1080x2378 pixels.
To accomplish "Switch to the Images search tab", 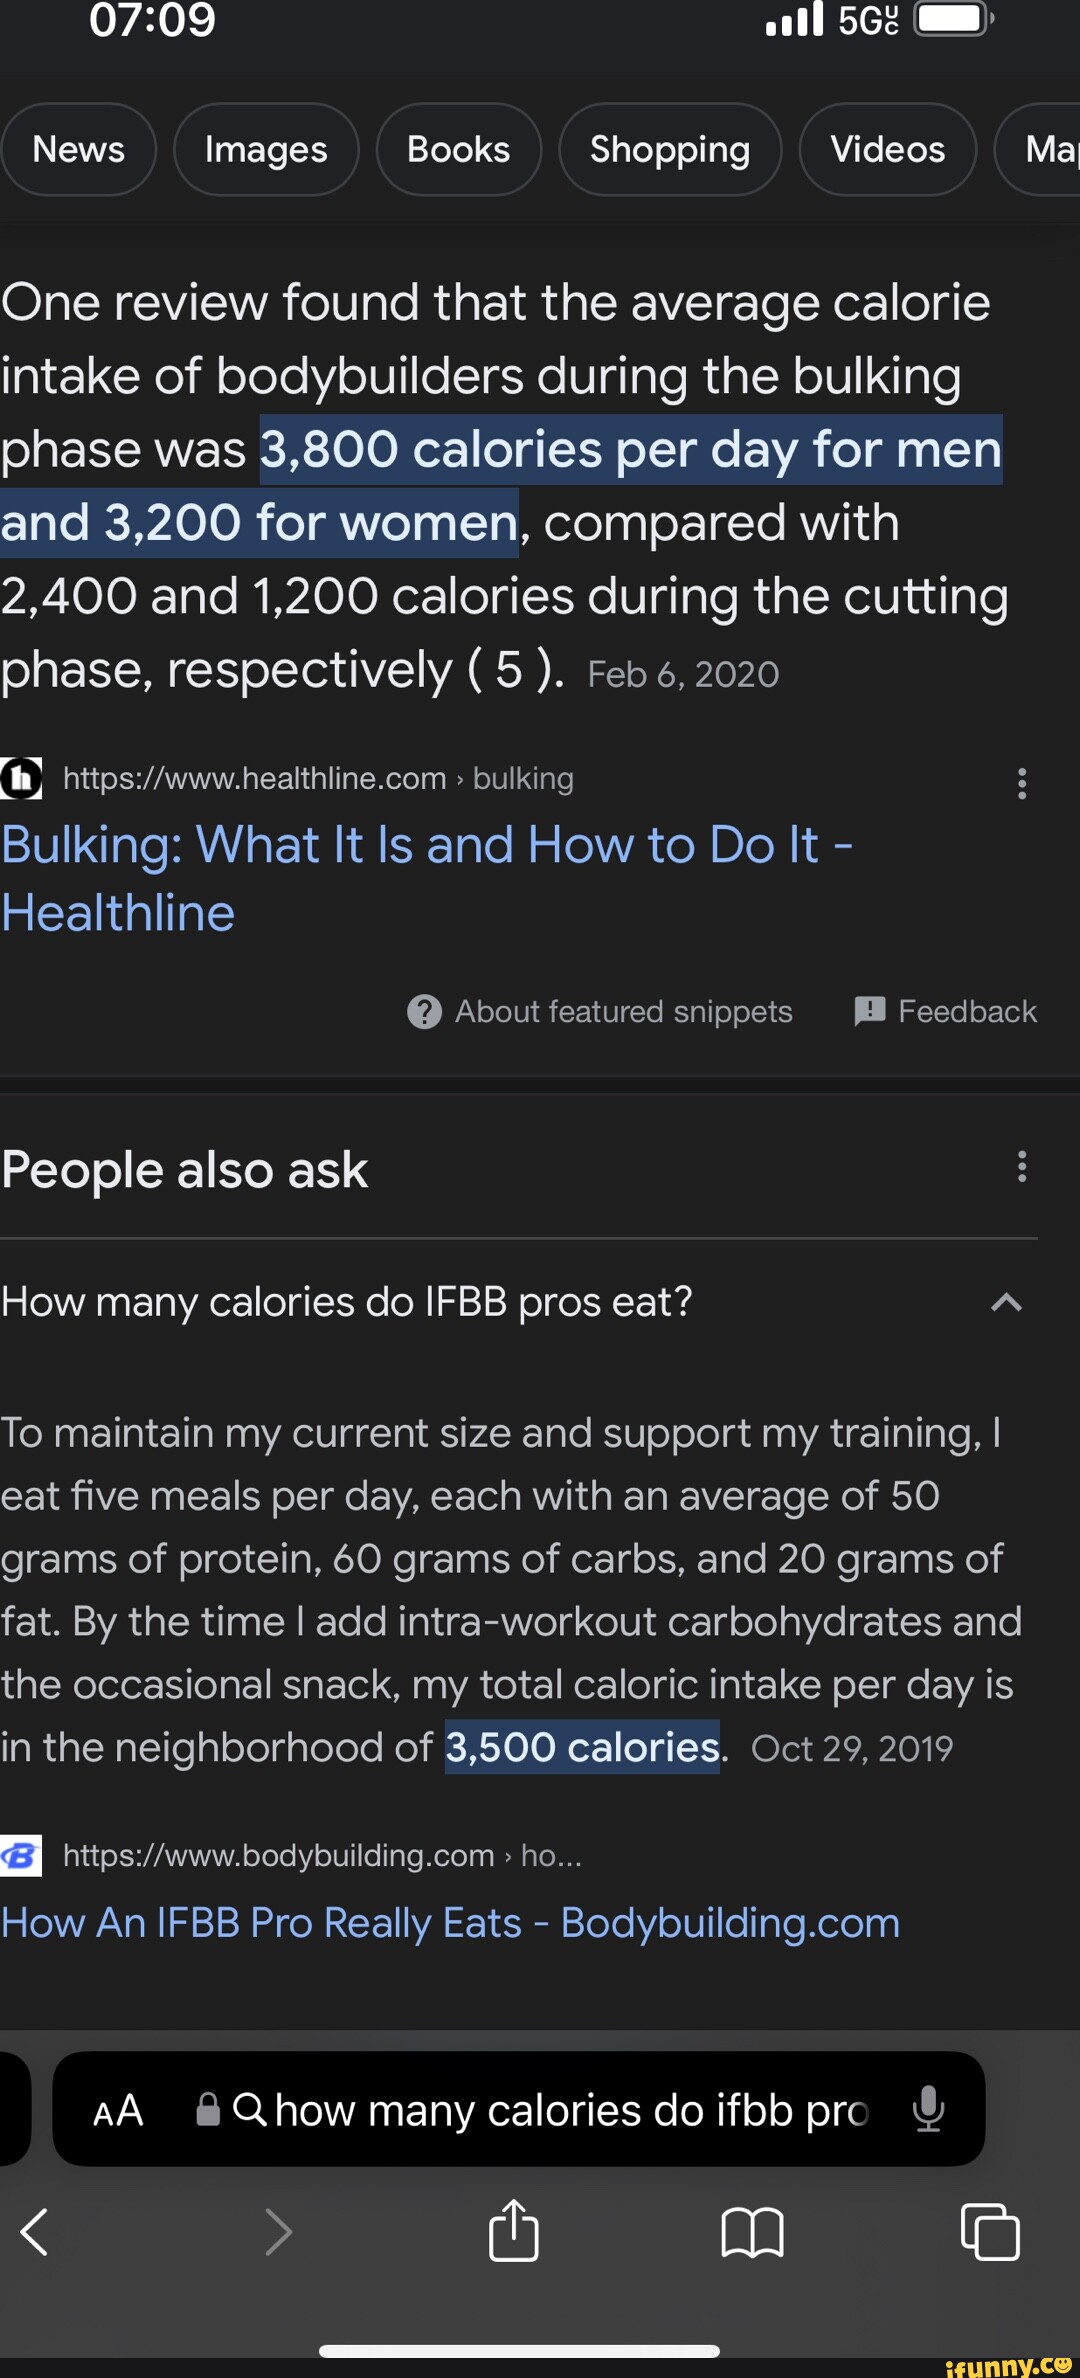I will [266, 149].
